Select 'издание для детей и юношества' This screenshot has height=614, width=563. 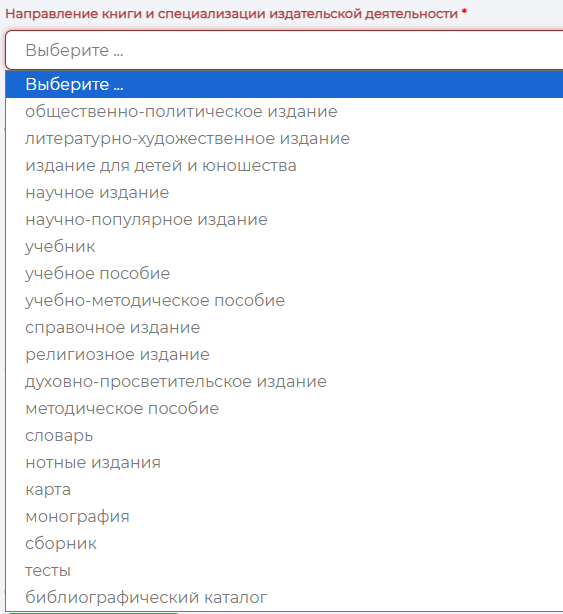[x=284, y=166]
